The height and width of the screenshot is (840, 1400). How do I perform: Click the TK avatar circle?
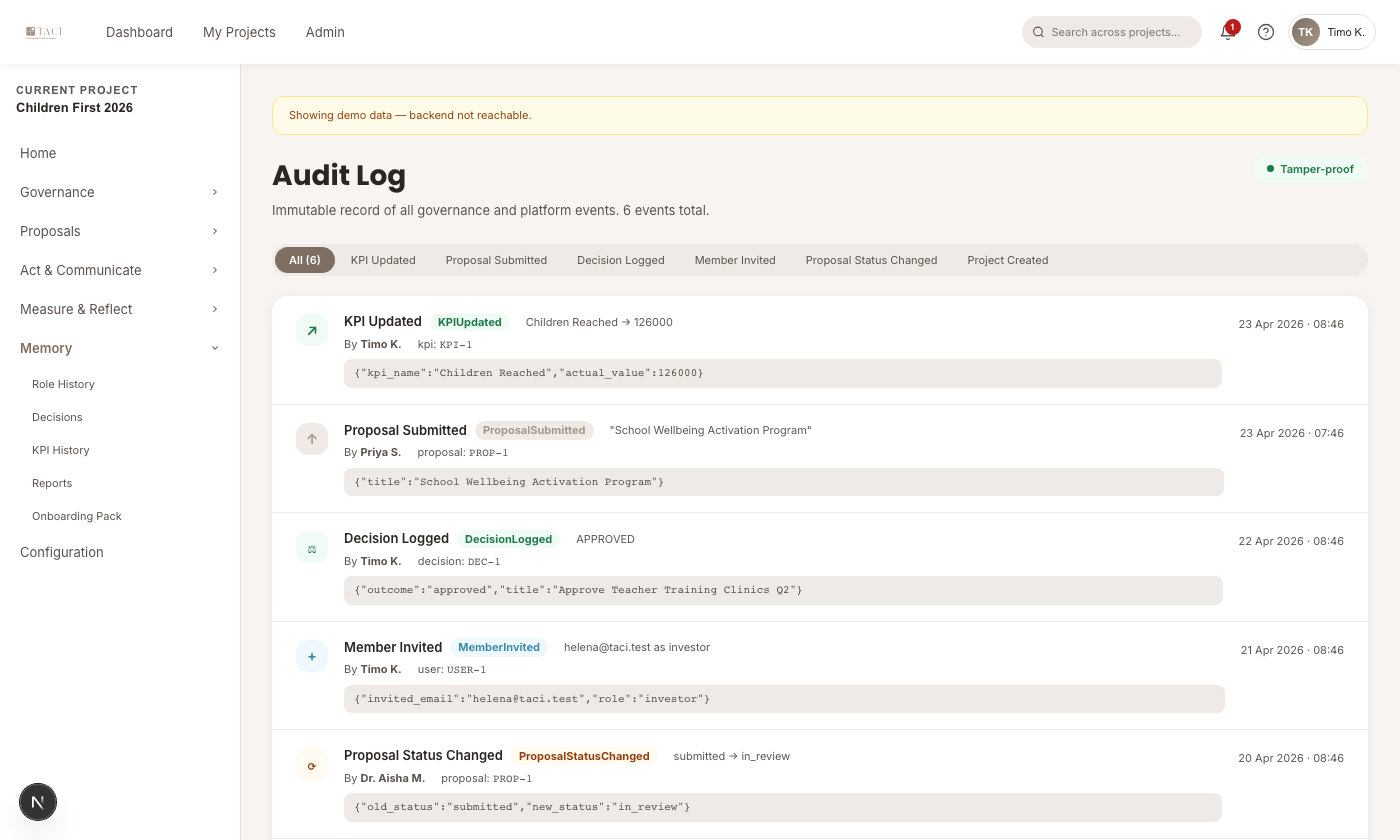(x=1305, y=32)
